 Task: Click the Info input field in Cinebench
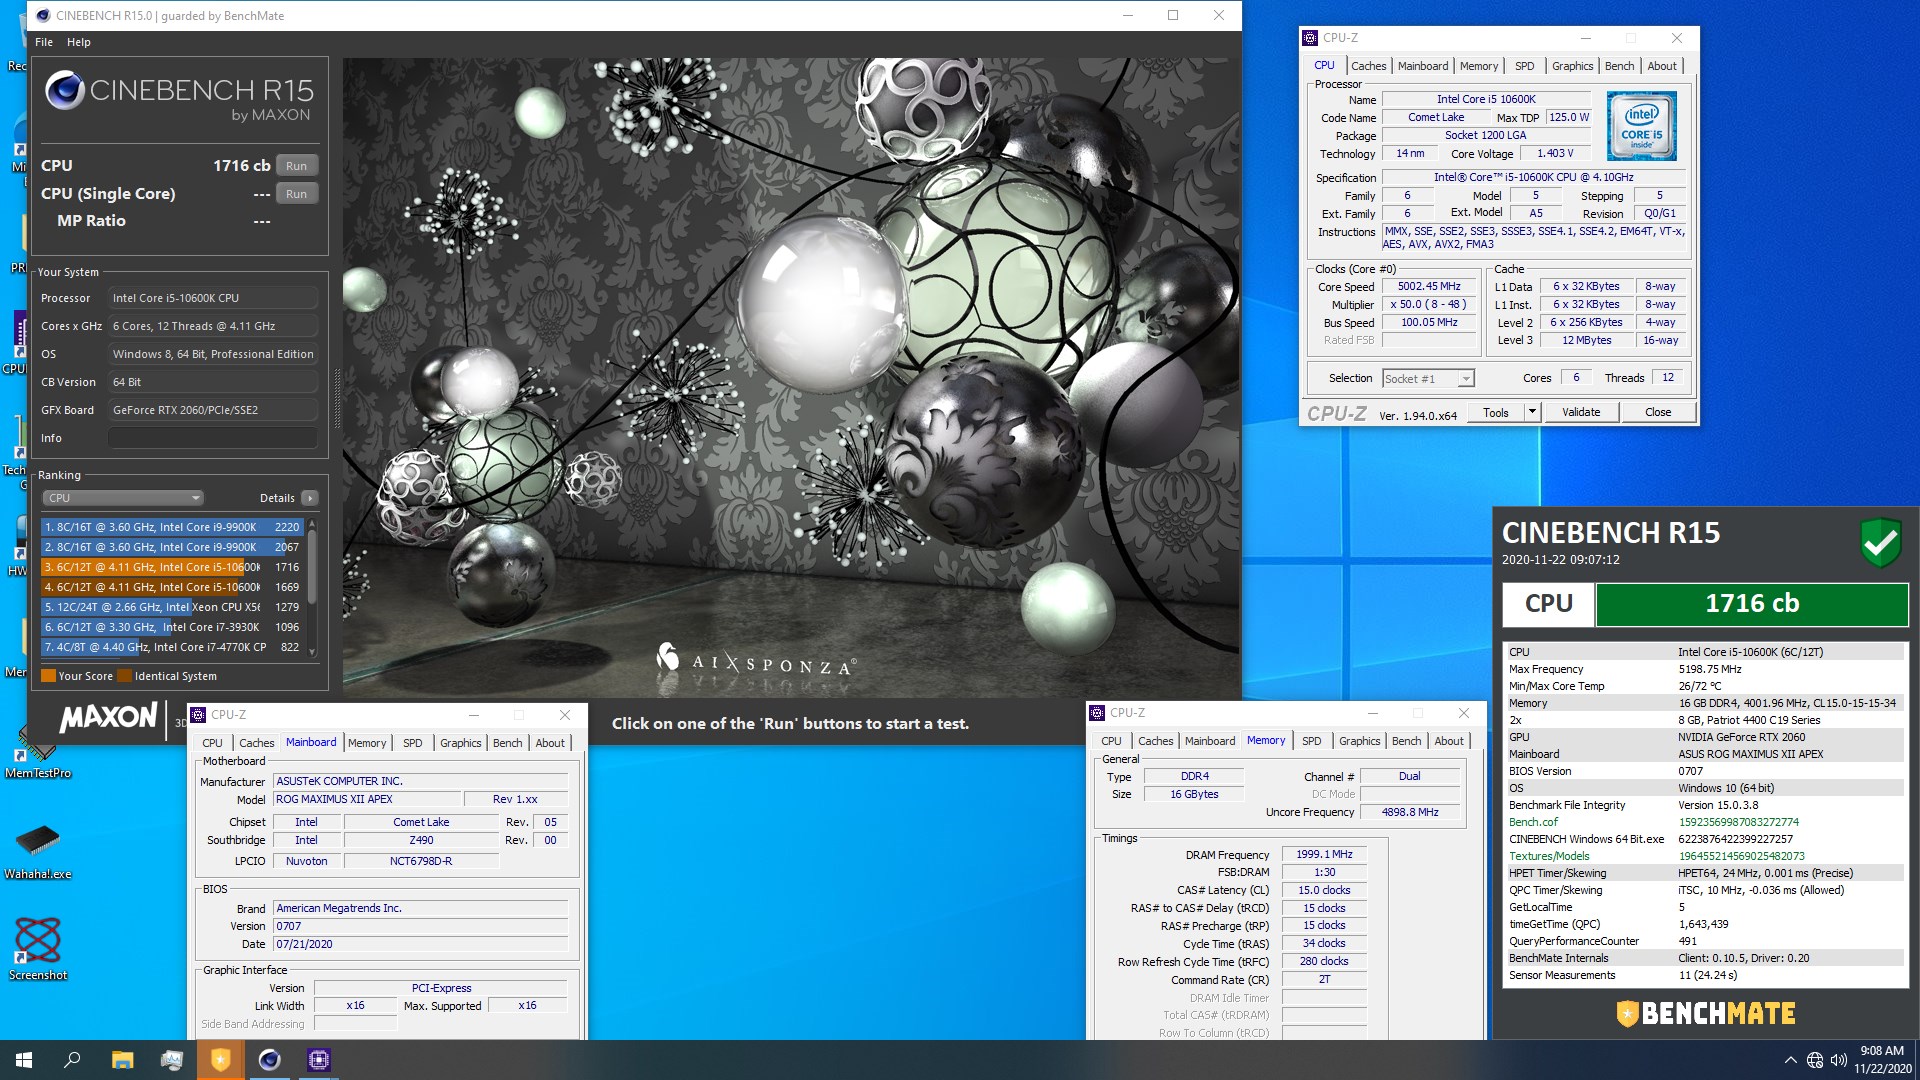(x=213, y=438)
